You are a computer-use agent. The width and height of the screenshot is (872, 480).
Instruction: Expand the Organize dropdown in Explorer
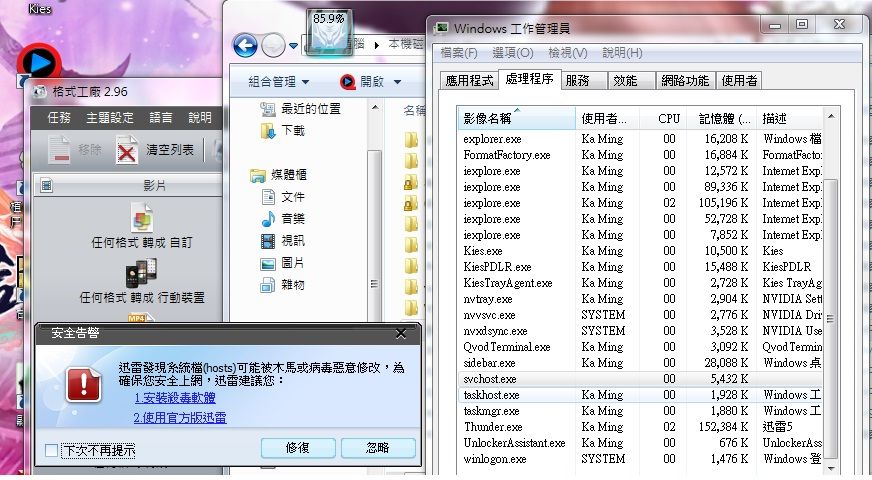279,82
